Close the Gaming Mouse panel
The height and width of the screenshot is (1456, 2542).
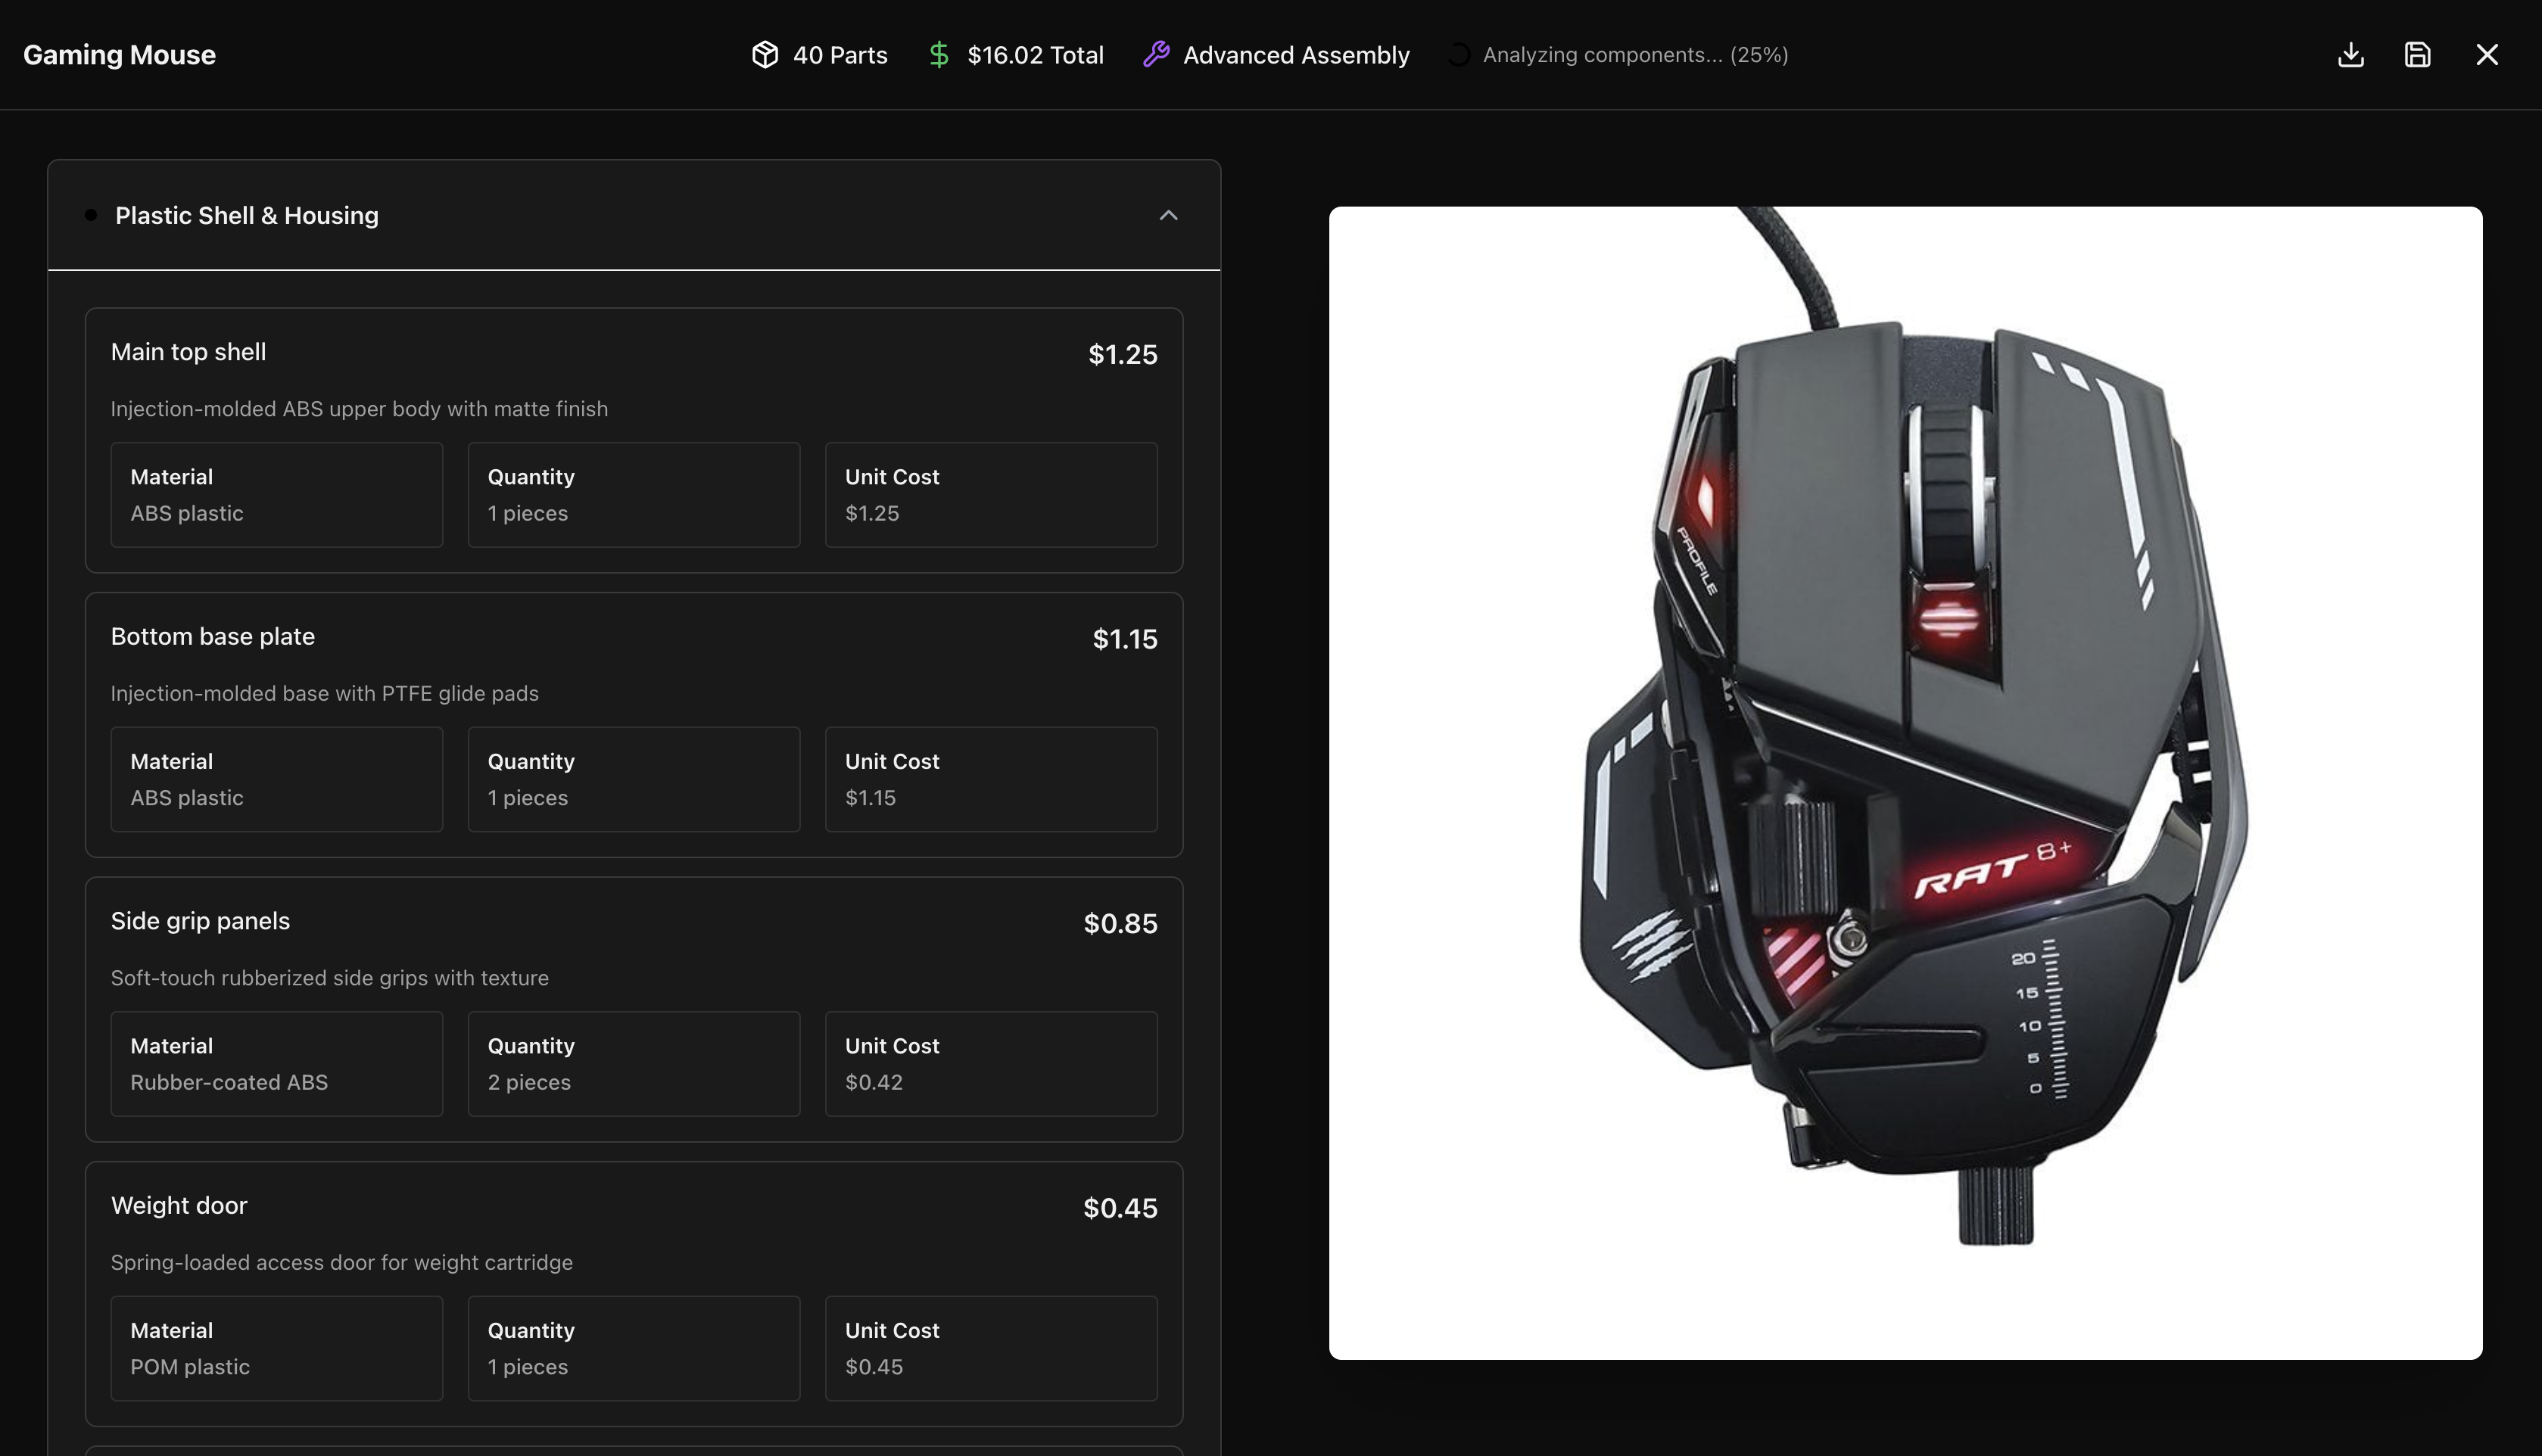(2487, 54)
